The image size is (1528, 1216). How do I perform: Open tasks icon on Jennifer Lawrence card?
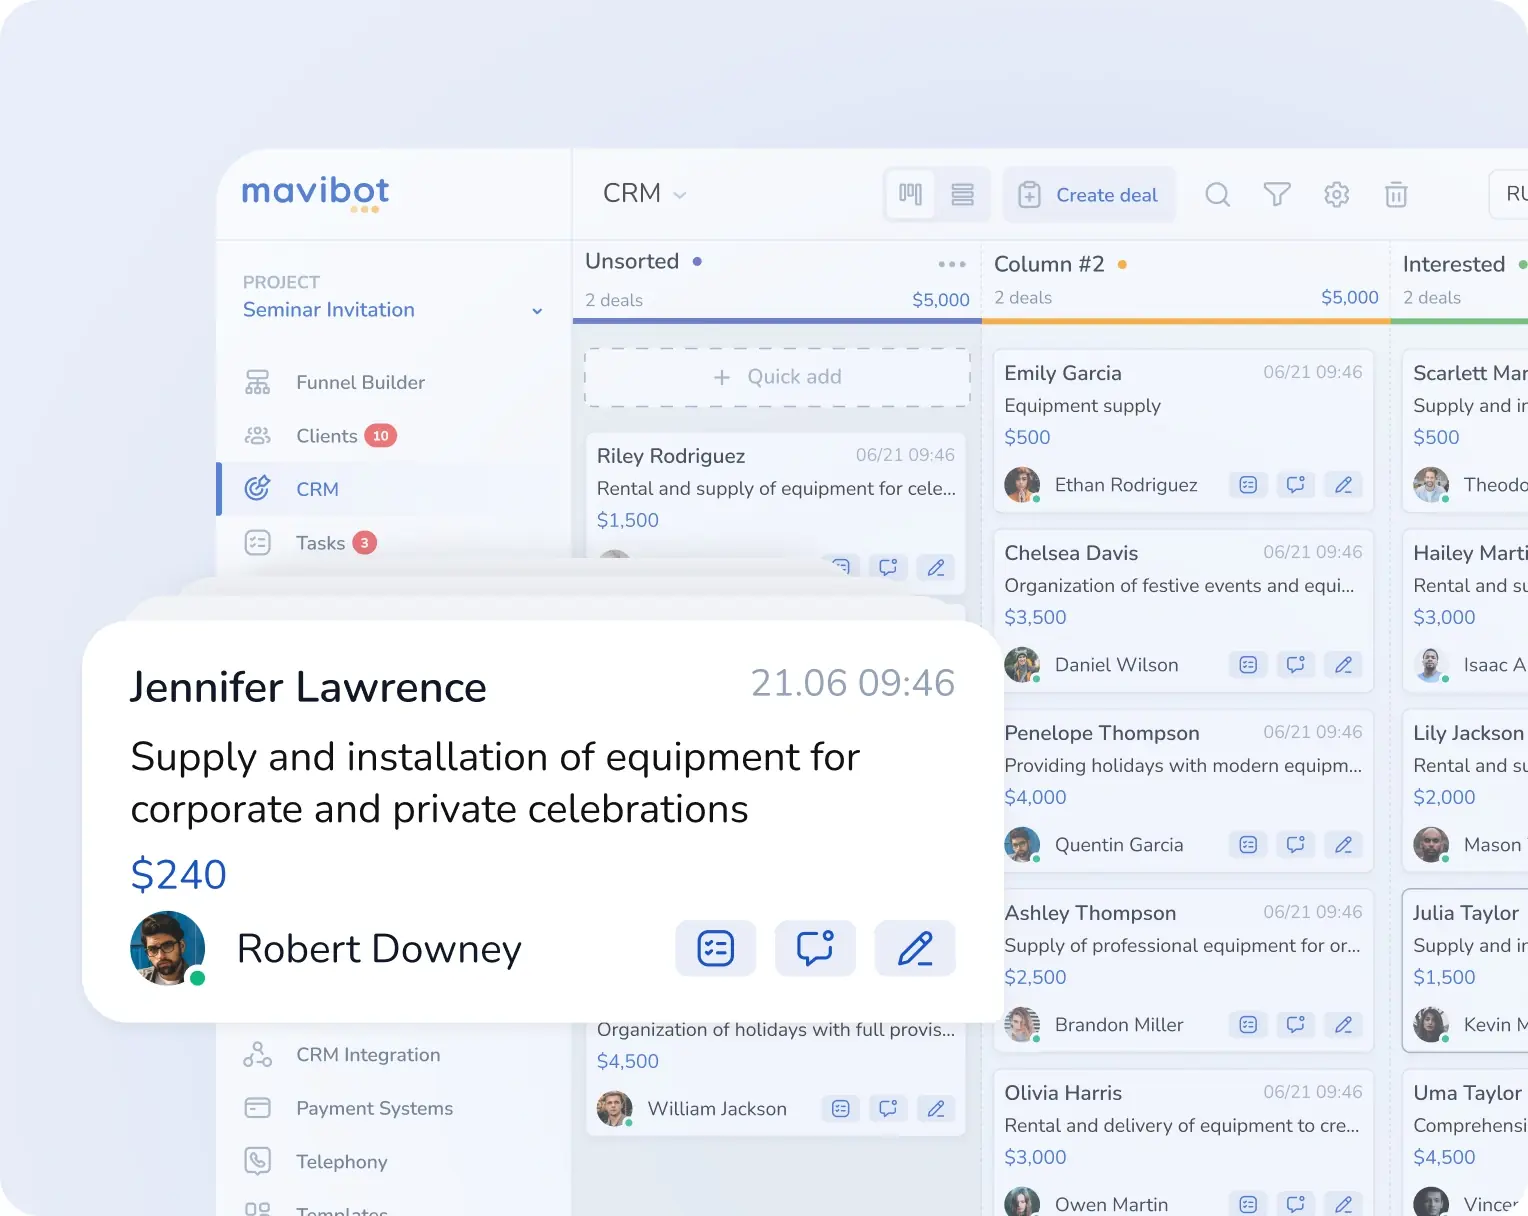pyautogui.click(x=716, y=948)
